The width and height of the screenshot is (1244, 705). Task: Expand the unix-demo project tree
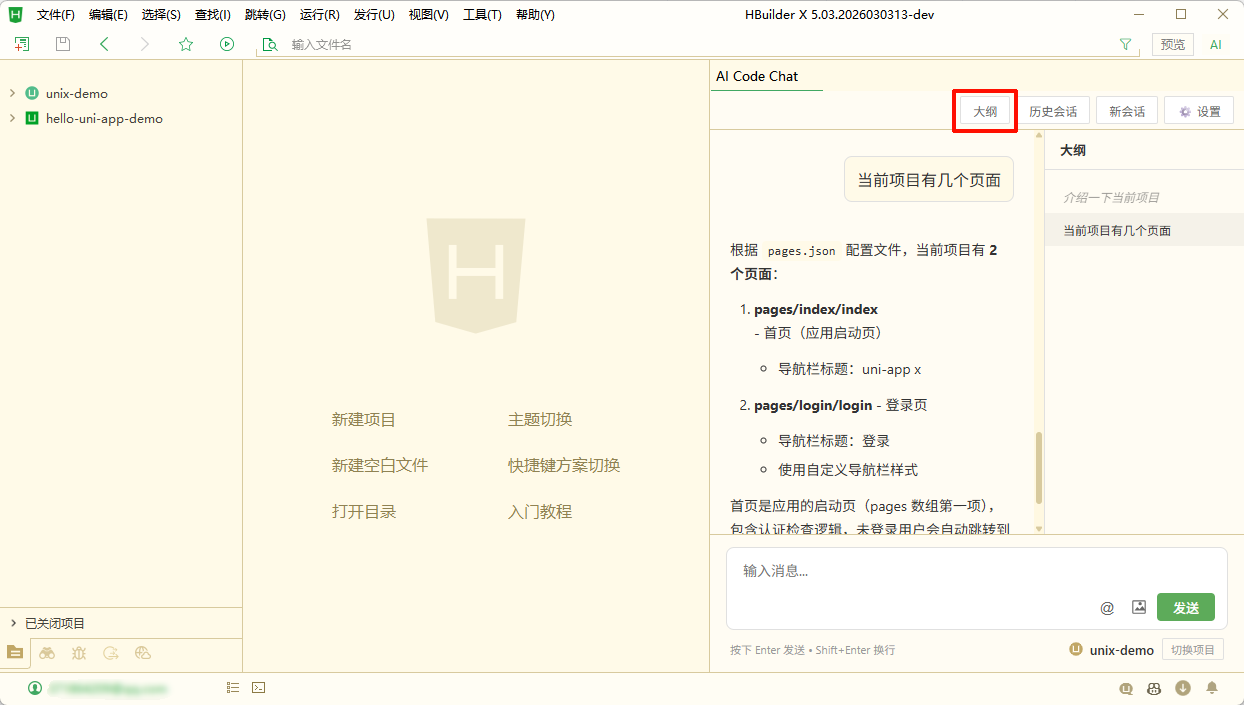pyautogui.click(x=12, y=93)
